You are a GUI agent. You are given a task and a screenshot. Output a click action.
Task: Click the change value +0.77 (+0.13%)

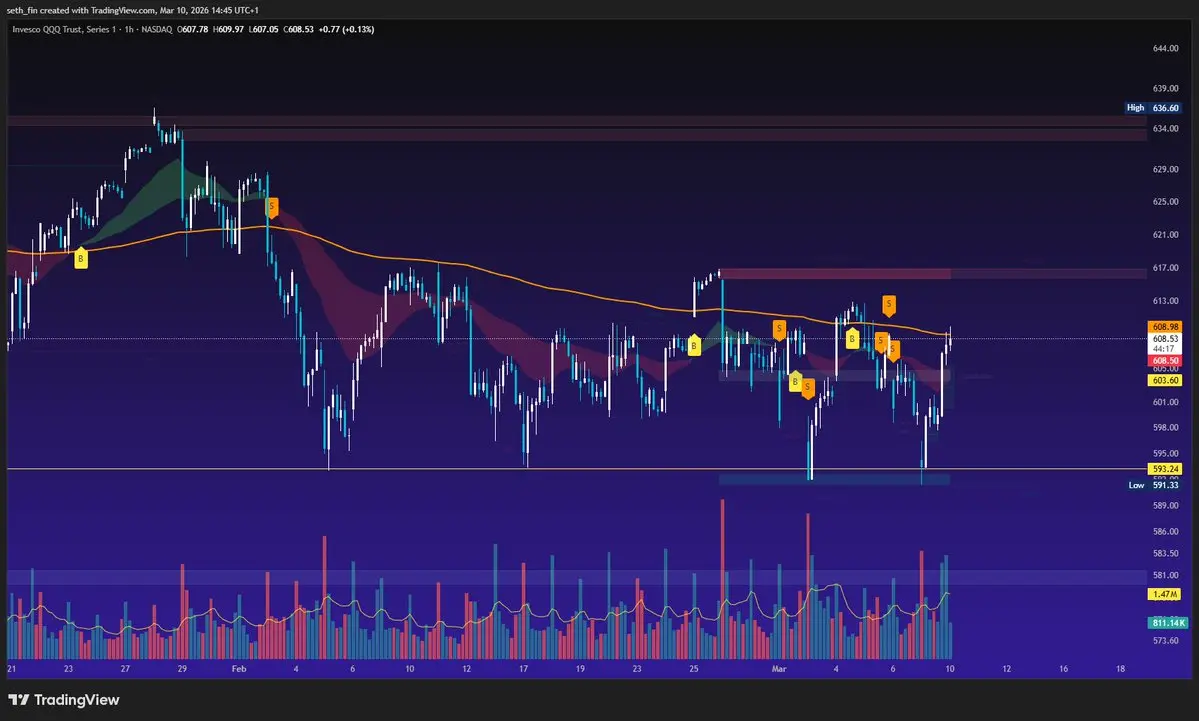click(346, 29)
